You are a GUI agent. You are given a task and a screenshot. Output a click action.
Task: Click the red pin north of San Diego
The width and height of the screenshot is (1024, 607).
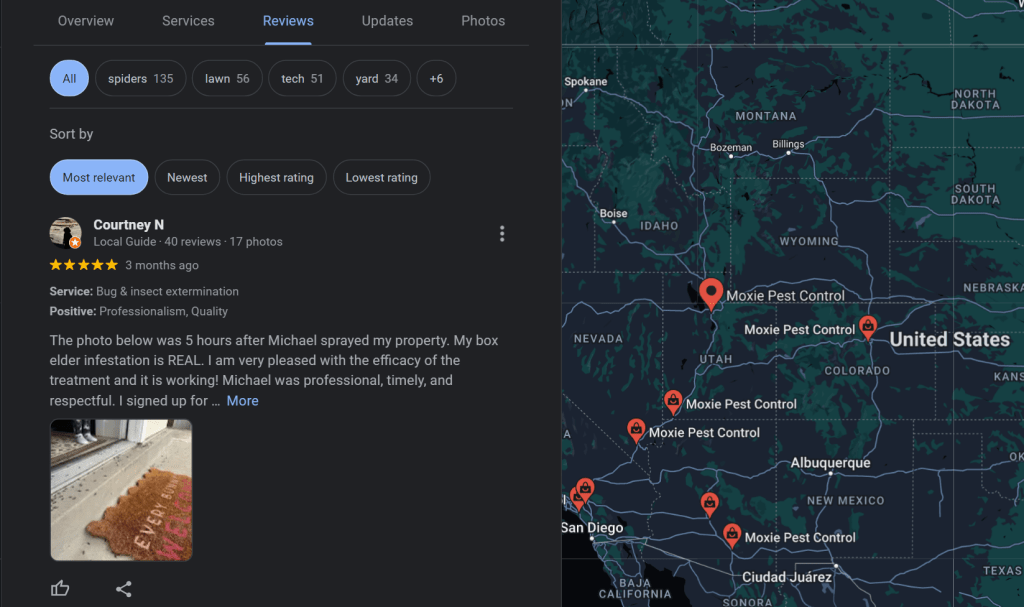[585, 489]
